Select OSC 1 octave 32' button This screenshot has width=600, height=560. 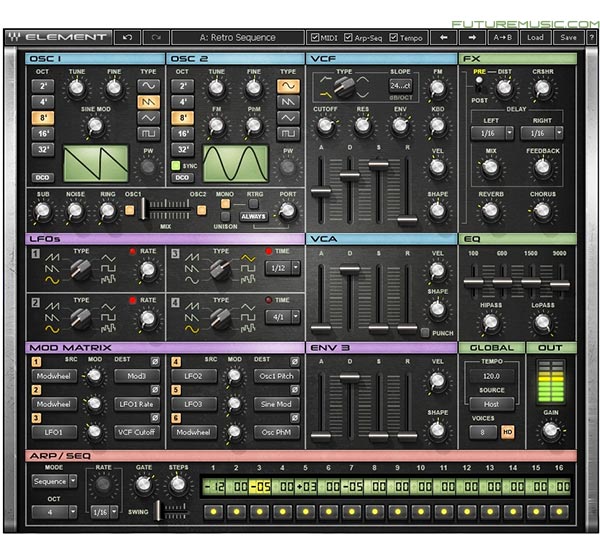(43, 149)
